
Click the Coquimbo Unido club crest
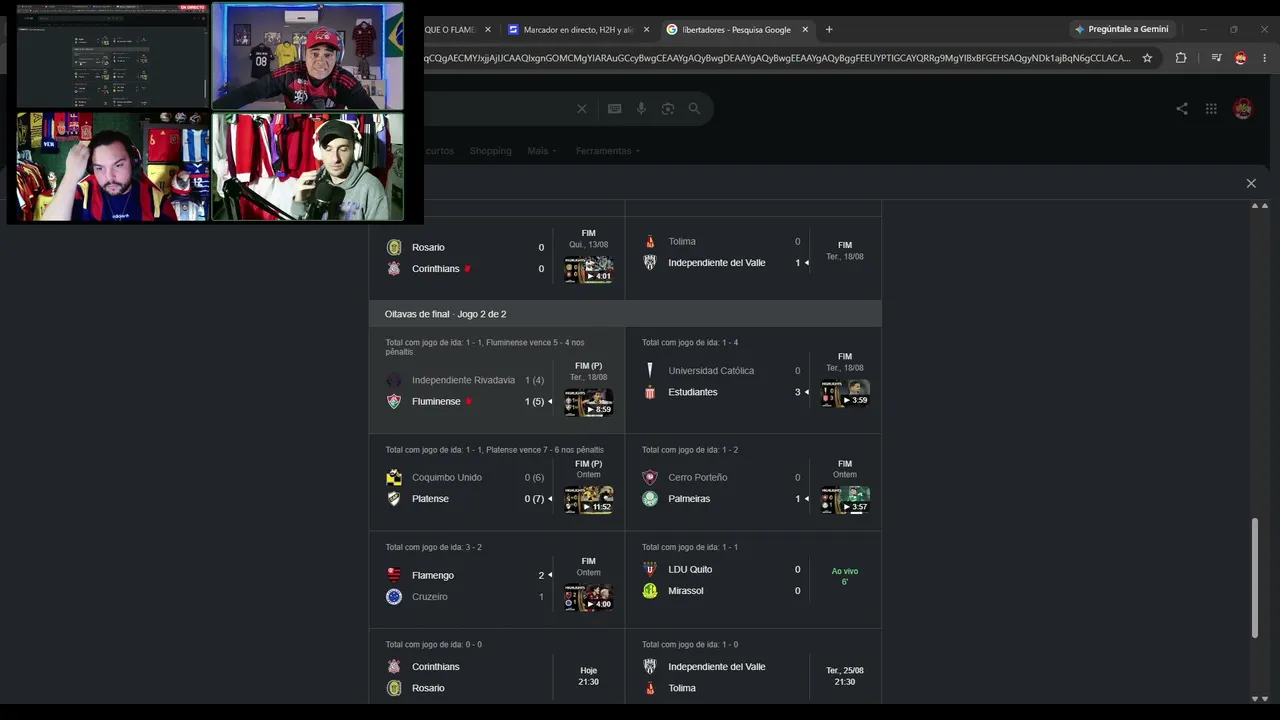click(394, 477)
